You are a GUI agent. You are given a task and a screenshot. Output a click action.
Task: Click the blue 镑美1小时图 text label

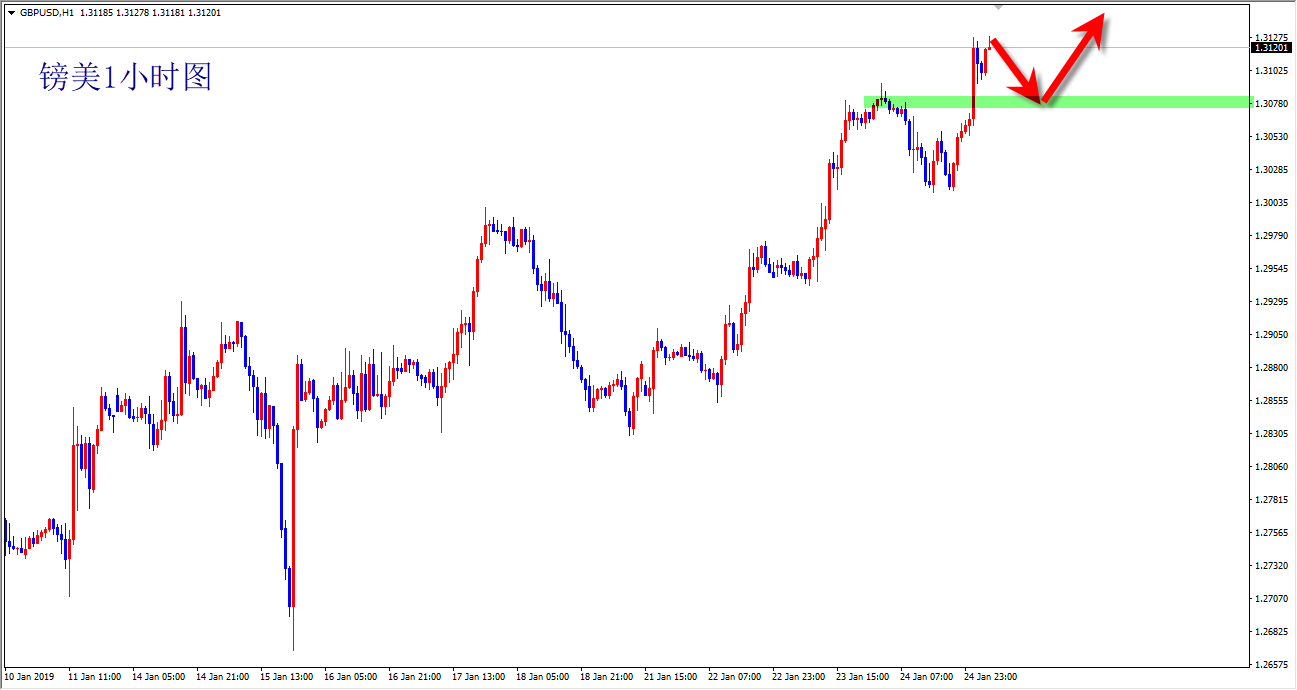tap(126, 76)
